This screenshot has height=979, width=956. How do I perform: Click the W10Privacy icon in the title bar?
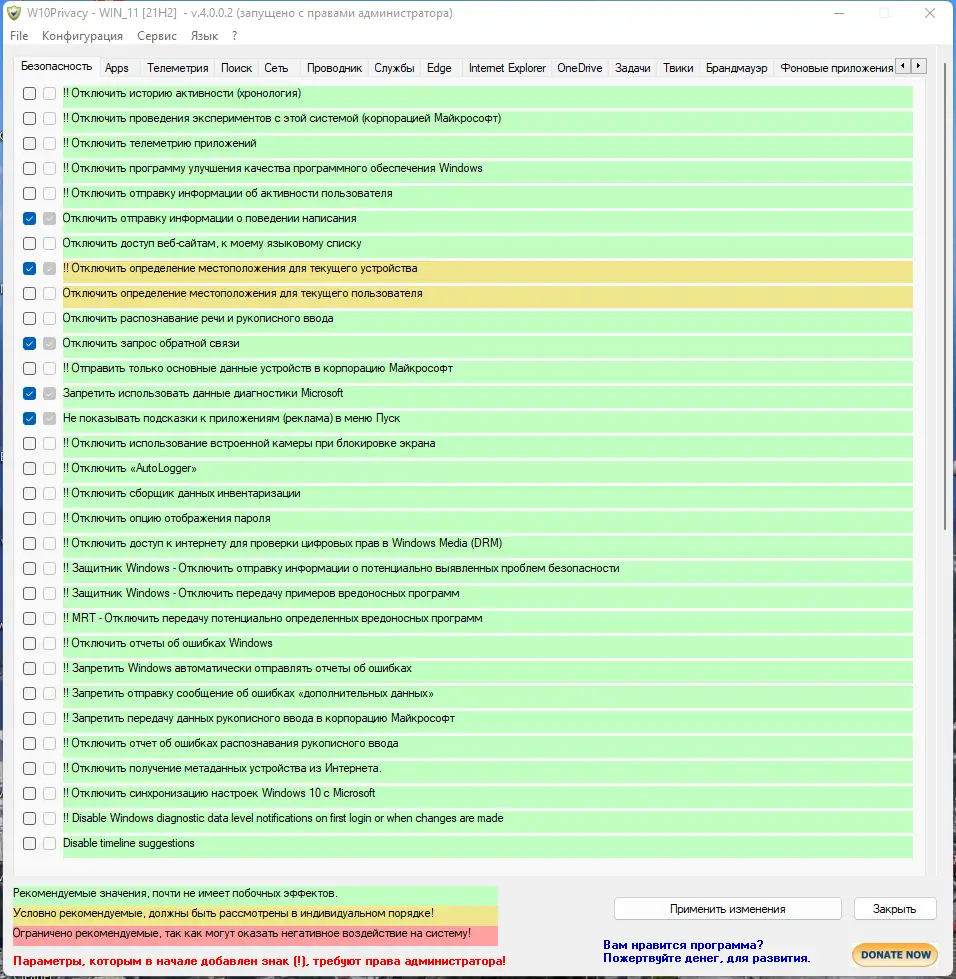pos(14,13)
